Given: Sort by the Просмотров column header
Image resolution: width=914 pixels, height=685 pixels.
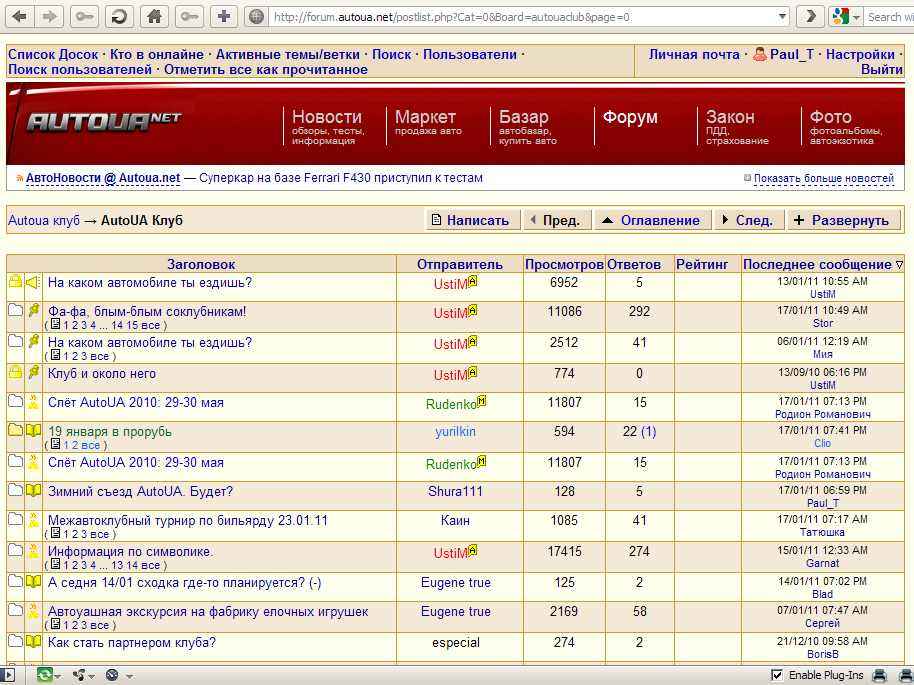Looking at the screenshot, I should pos(564,264).
